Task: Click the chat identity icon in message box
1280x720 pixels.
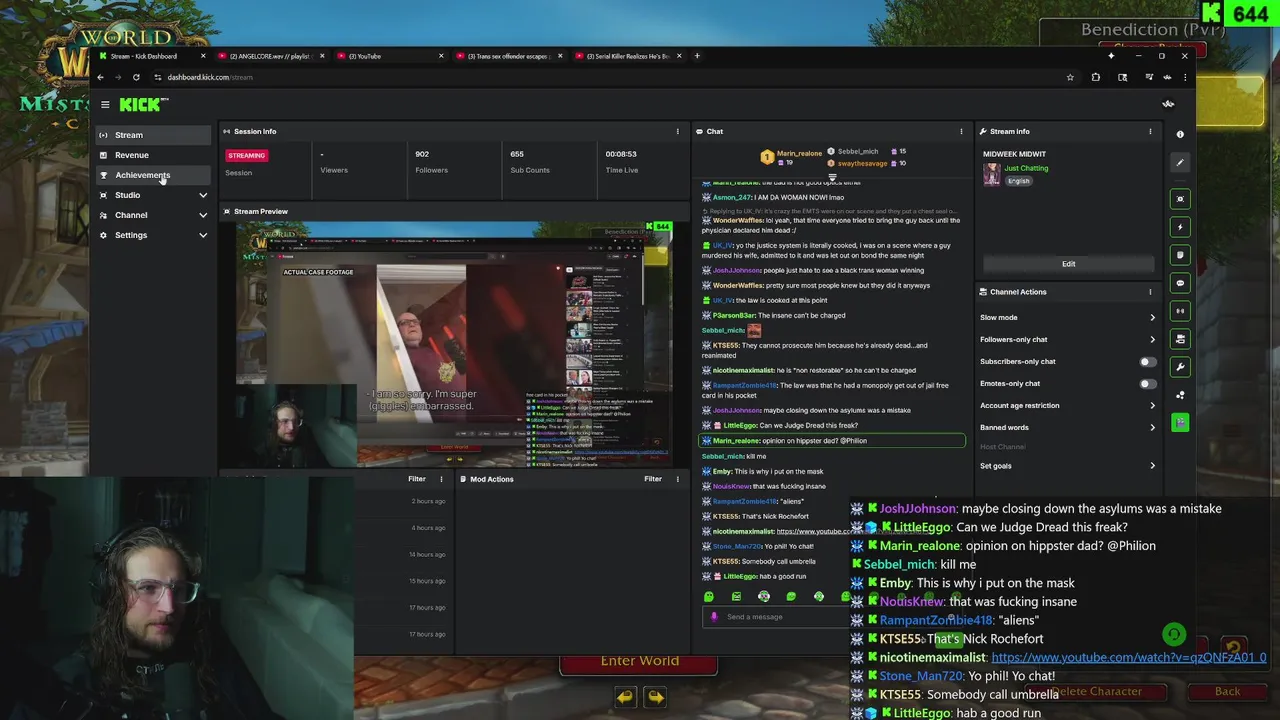Action: (714, 617)
